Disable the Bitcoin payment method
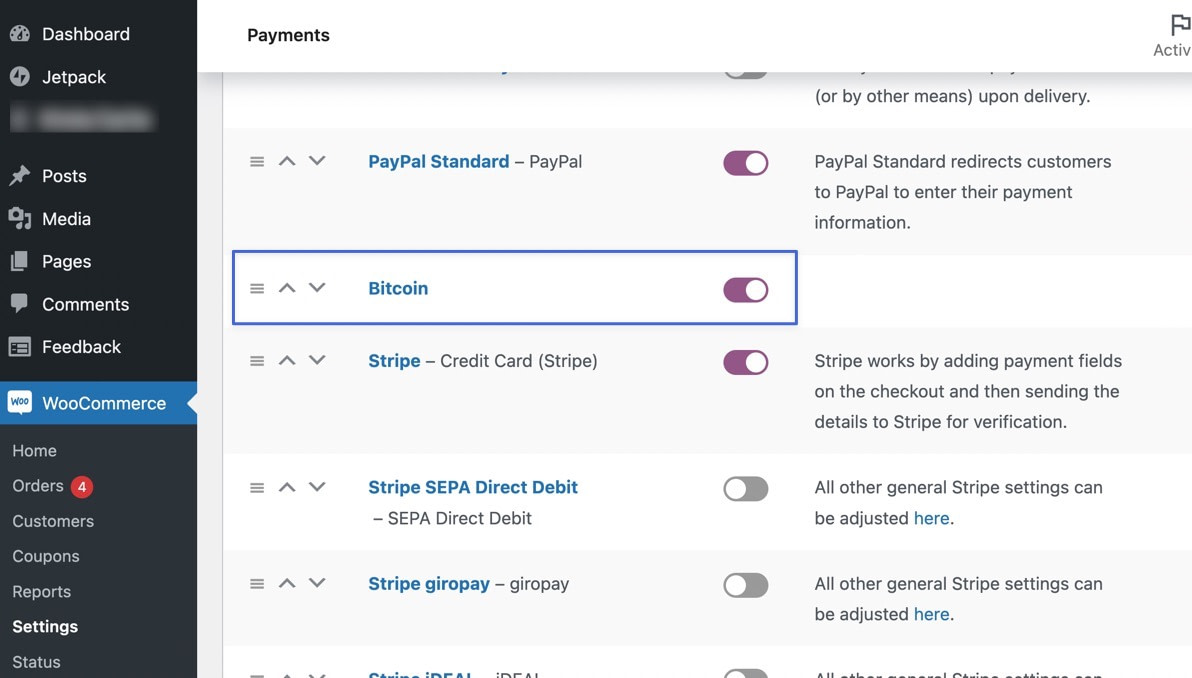 745,289
